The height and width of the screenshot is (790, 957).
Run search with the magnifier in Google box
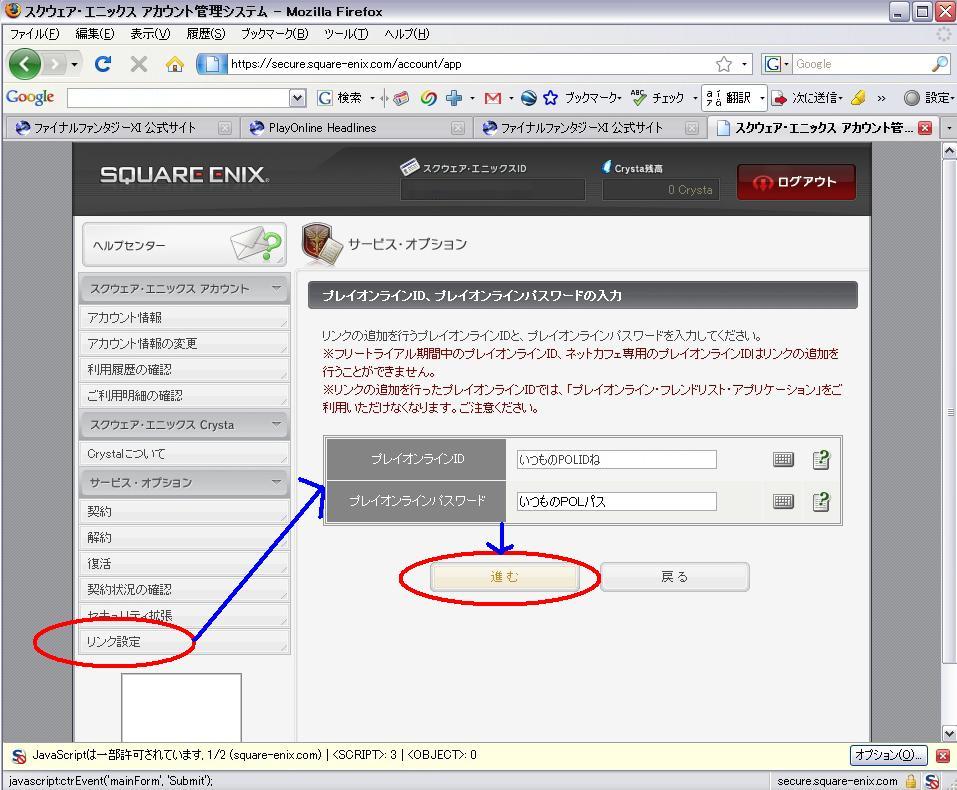940,63
